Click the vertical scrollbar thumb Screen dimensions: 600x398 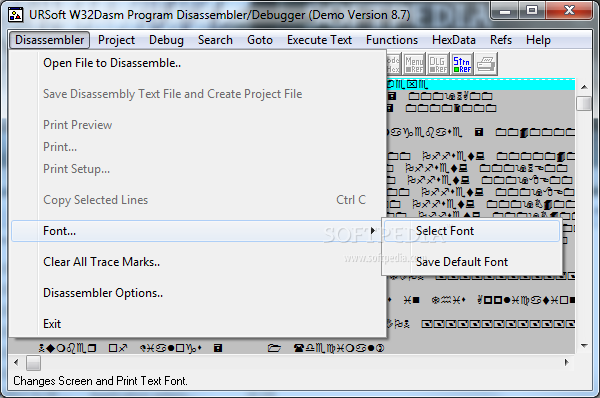(x=584, y=103)
